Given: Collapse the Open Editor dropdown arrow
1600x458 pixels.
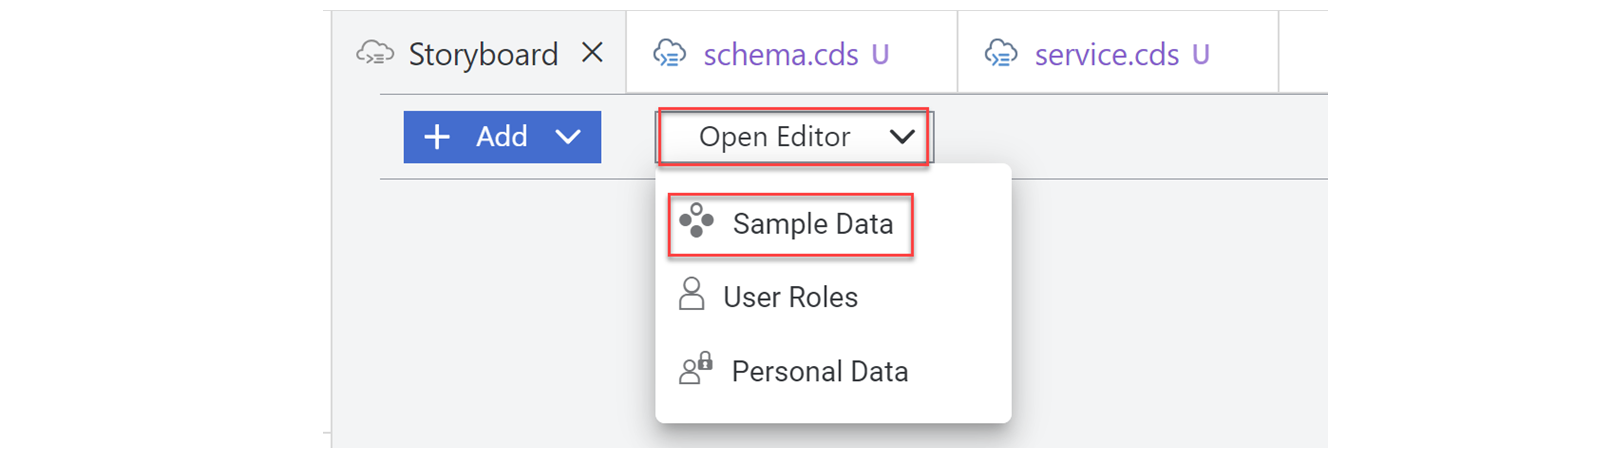Looking at the screenshot, I should point(902,137).
